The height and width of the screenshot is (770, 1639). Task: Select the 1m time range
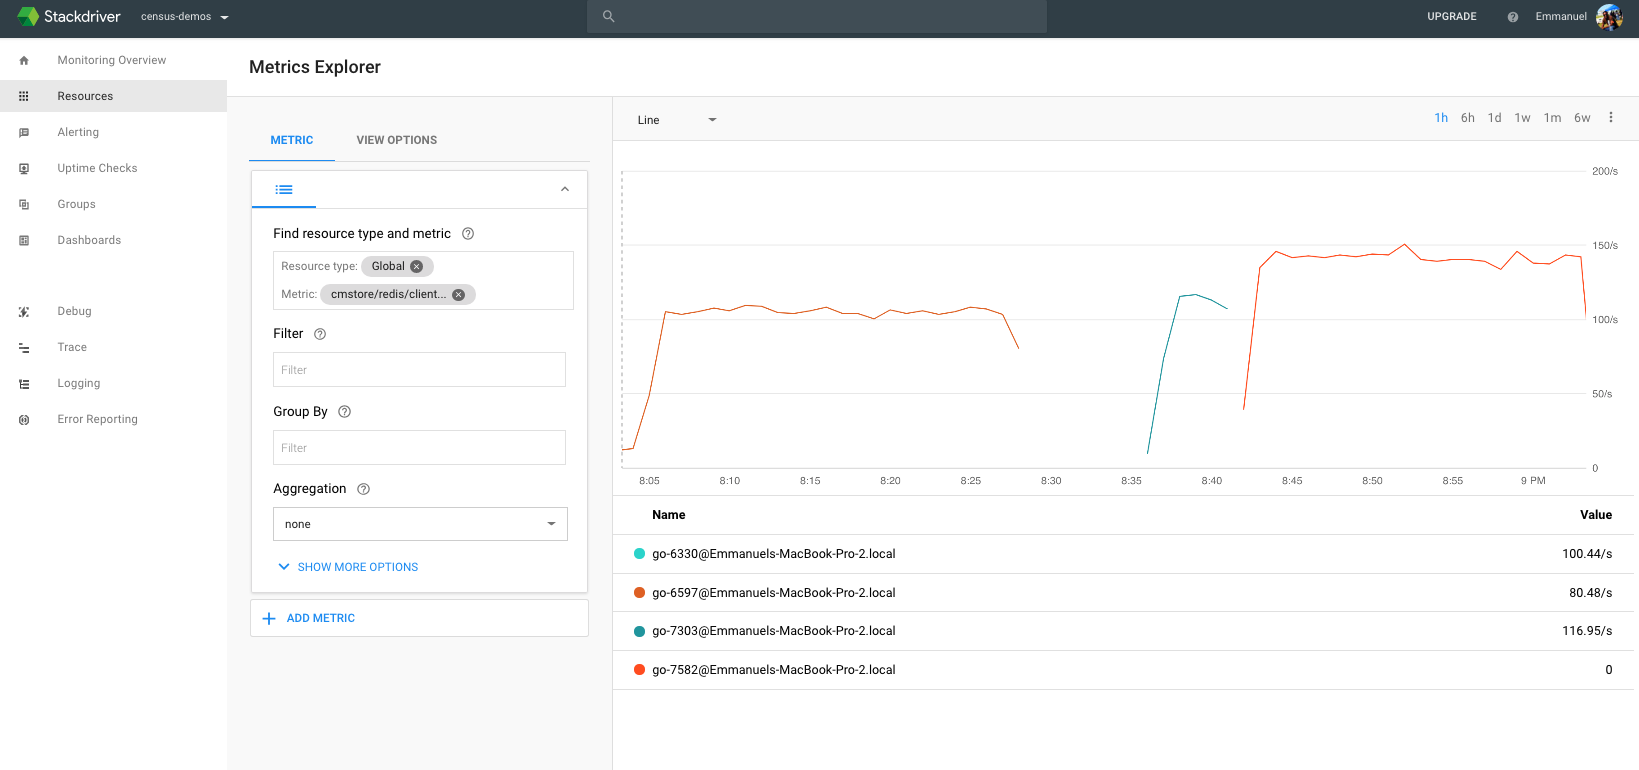(1552, 118)
